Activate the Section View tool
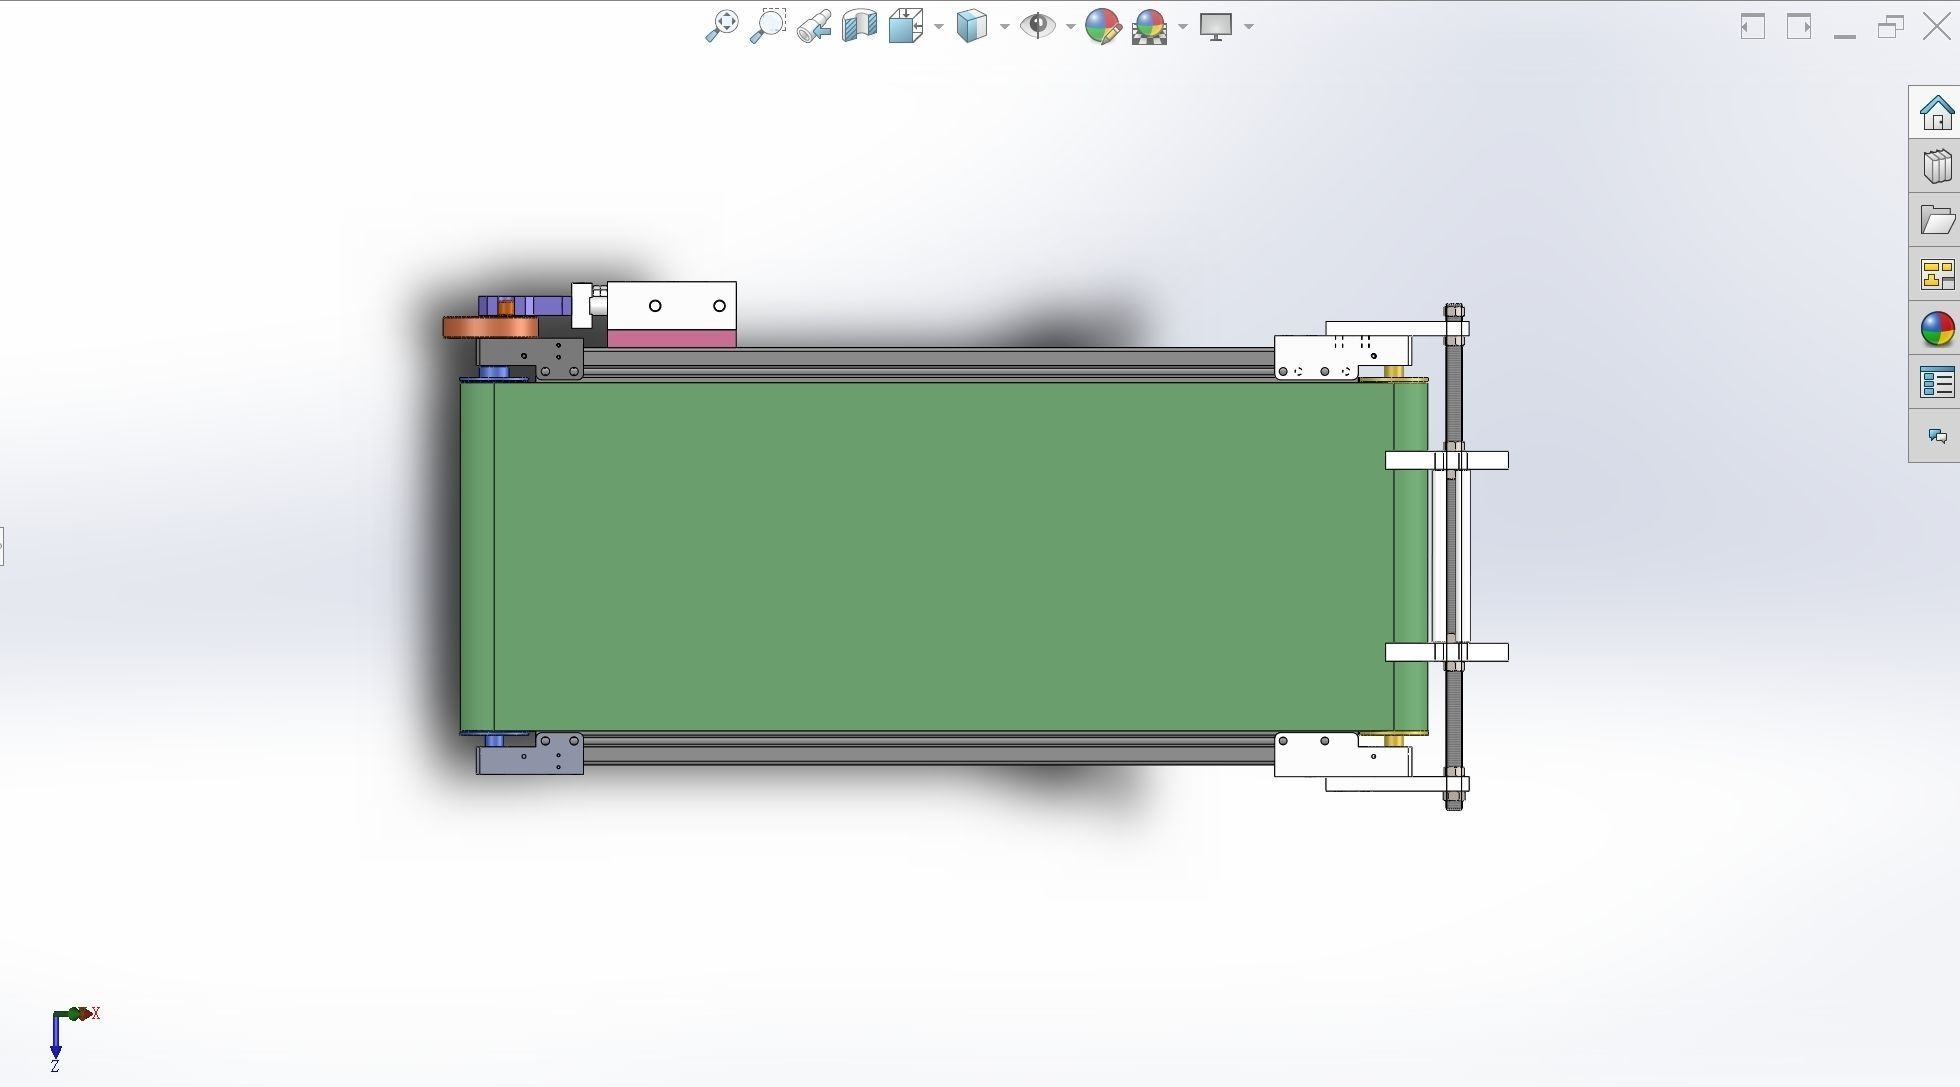 pyautogui.click(x=859, y=26)
